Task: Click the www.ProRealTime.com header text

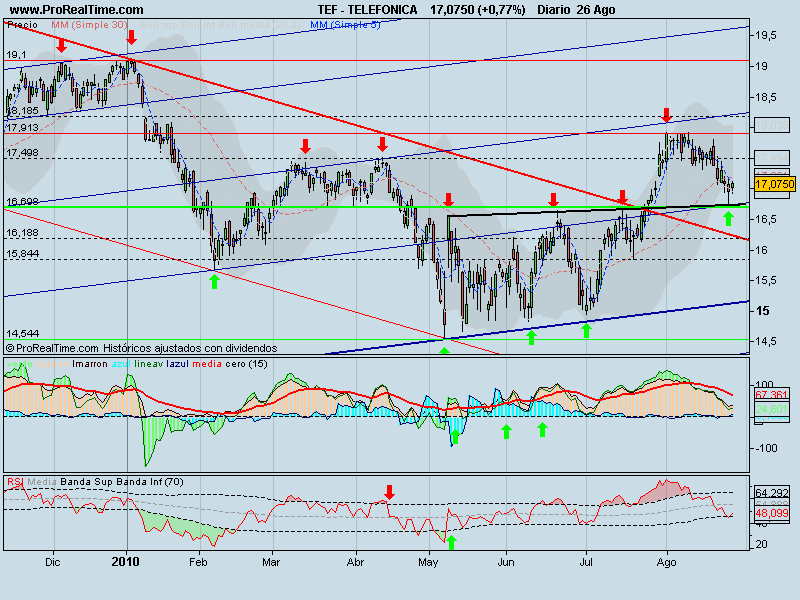Action: tap(77, 10)
